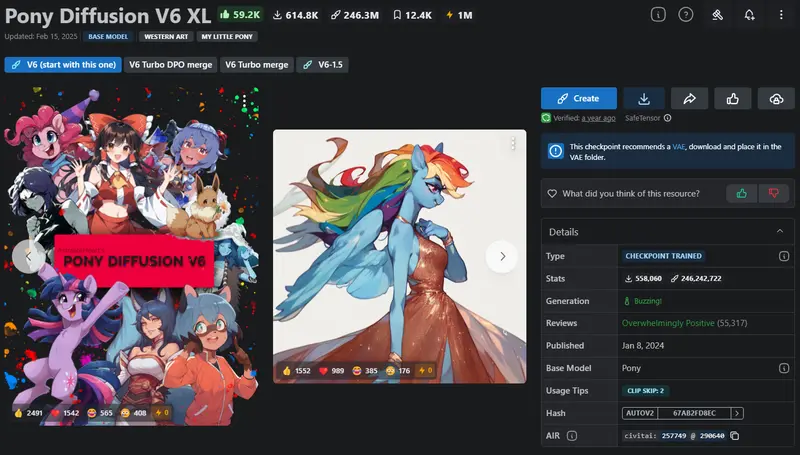Open the three-dot menu in page header
Screen dimensions: 800x455
tap(781, 15)
